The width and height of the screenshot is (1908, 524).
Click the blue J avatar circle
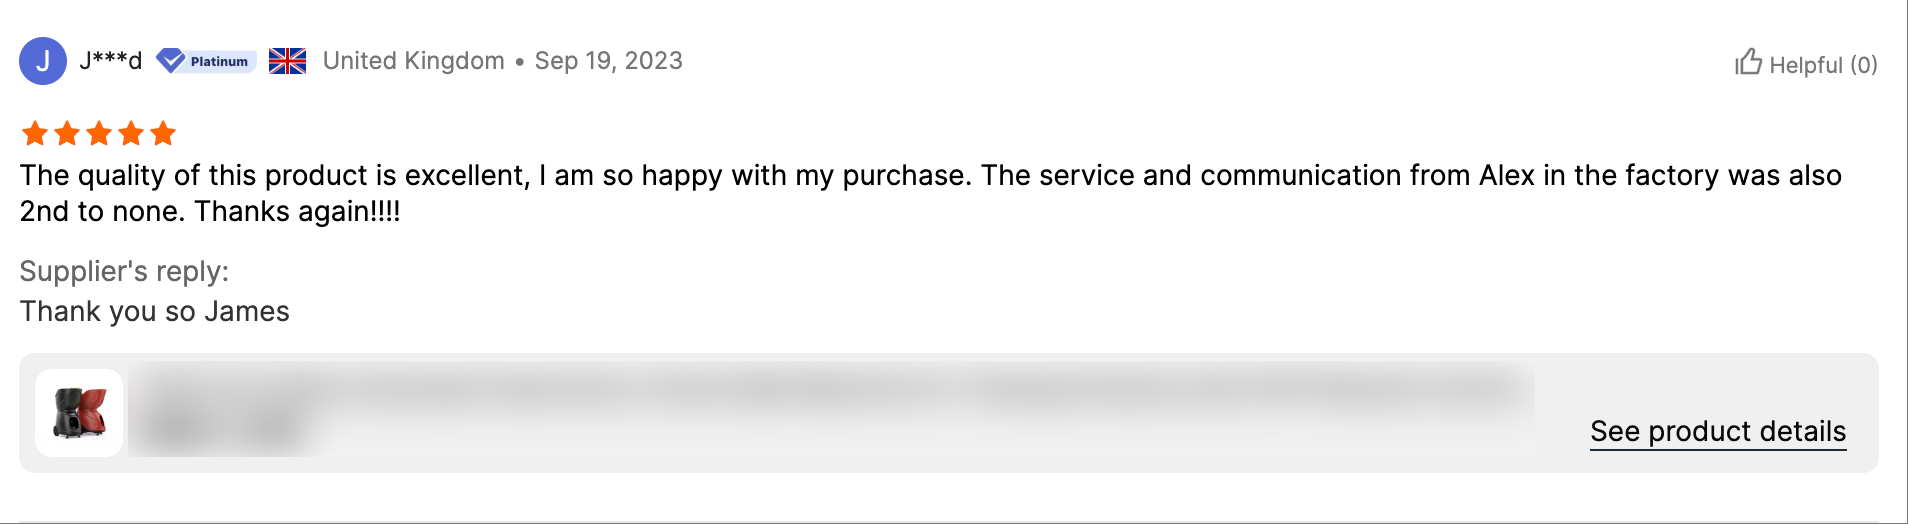pyautogui.click(x=43, y=61)
